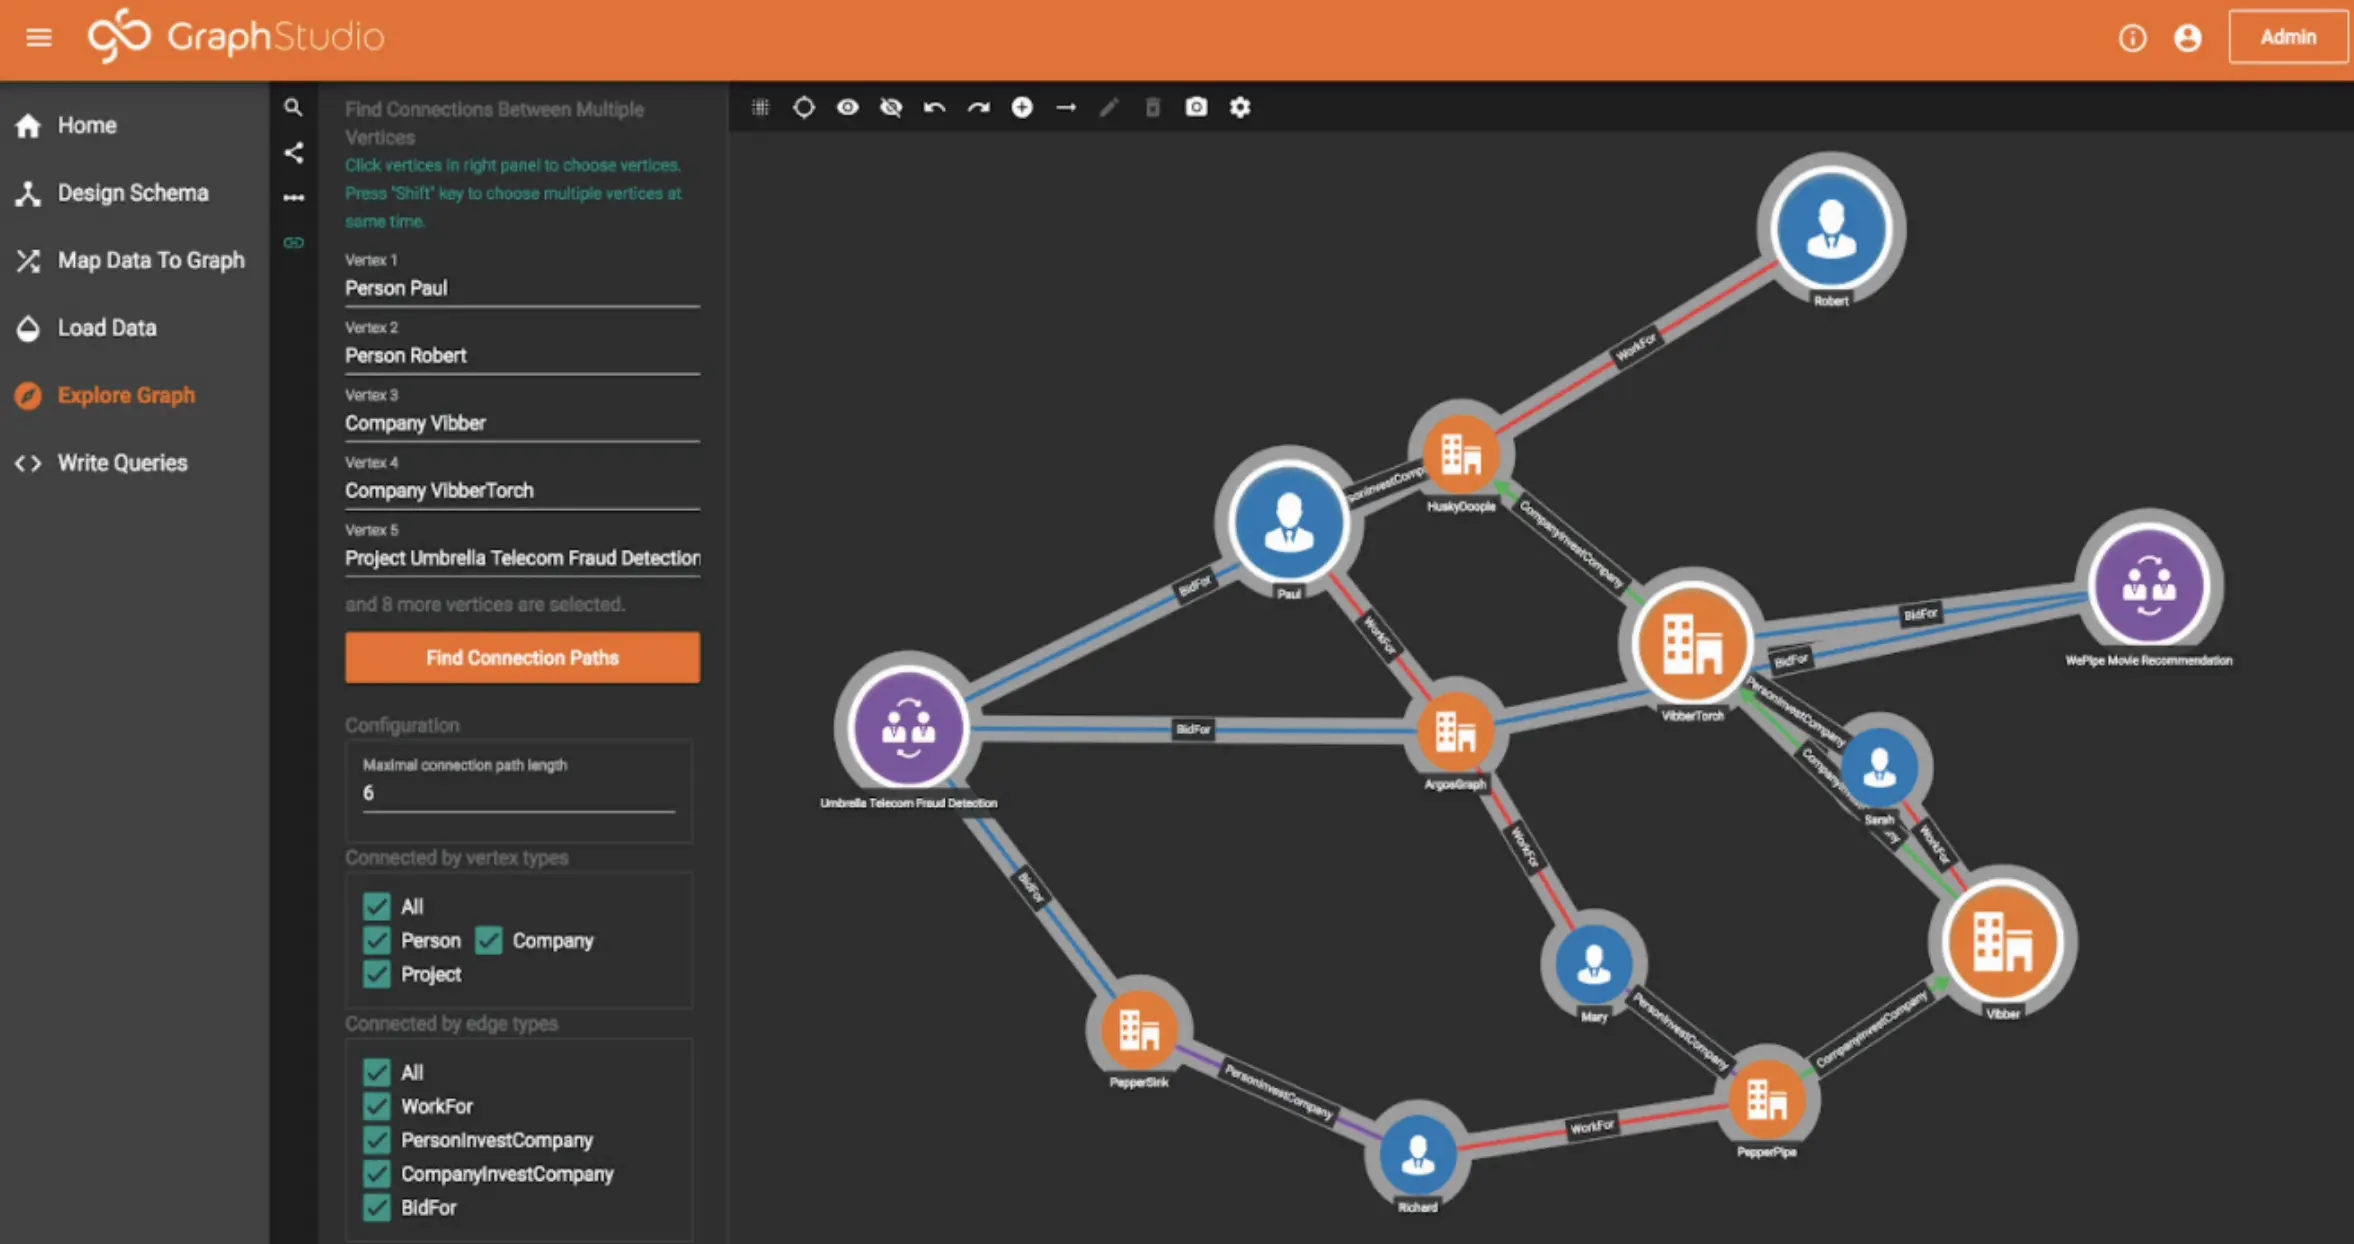This screenshot has width=2354, height=1244.
Task: Click the Vertex 3 Company Vibber field
Action: (x=522, y=423)
